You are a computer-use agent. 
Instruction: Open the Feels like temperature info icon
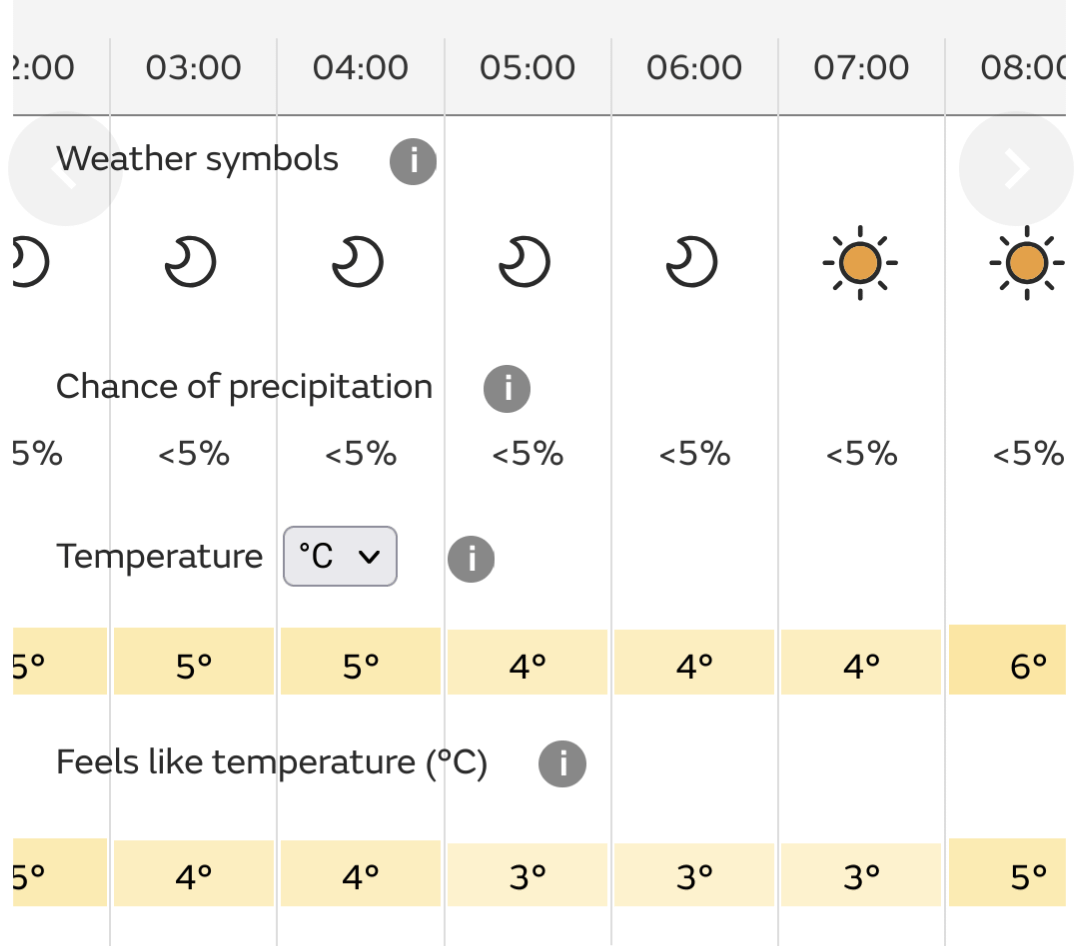point(562,764)
